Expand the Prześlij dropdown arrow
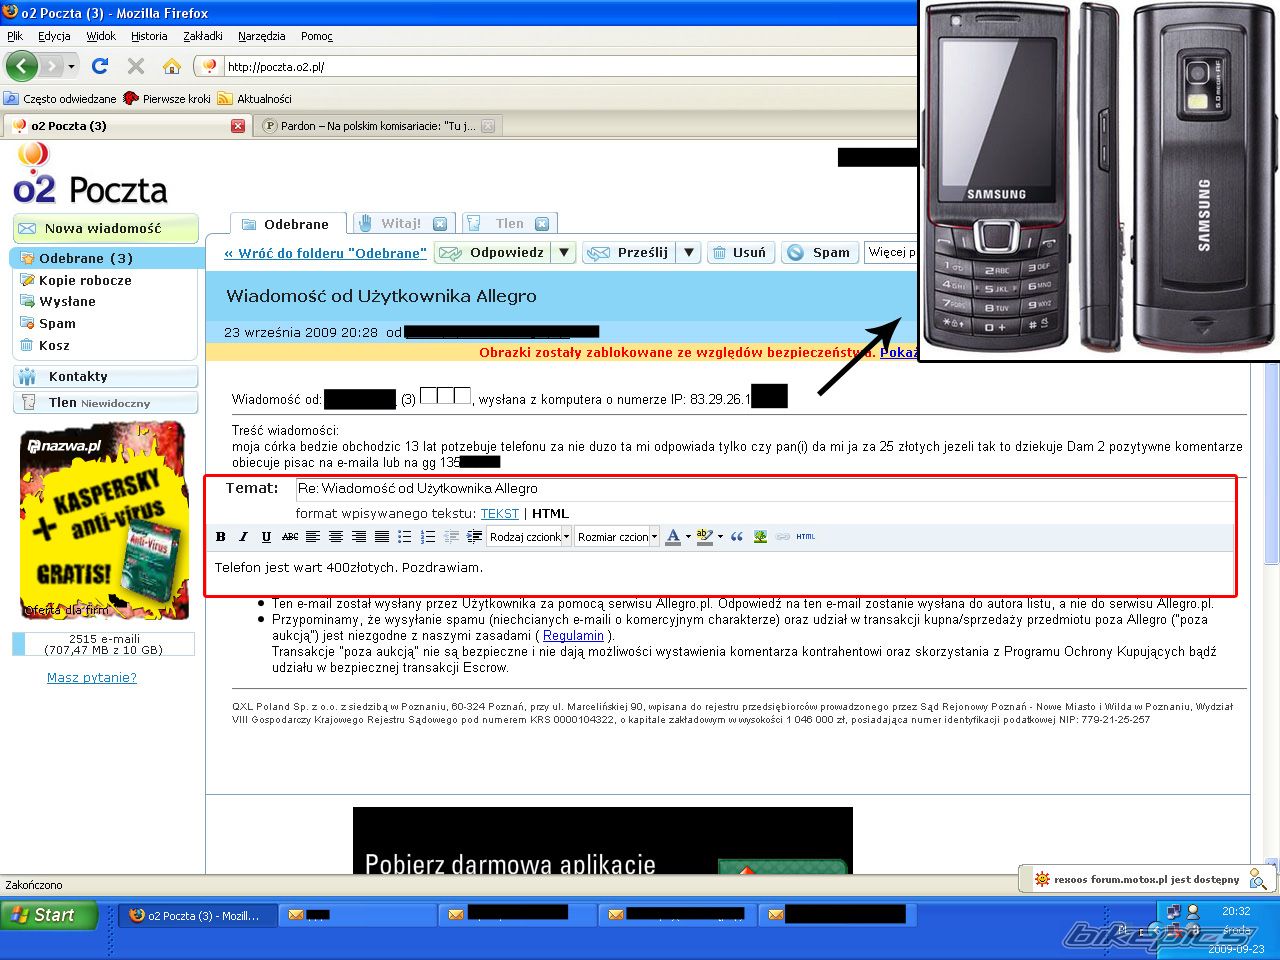The image size is (1280, 960). tap(688, 253)
